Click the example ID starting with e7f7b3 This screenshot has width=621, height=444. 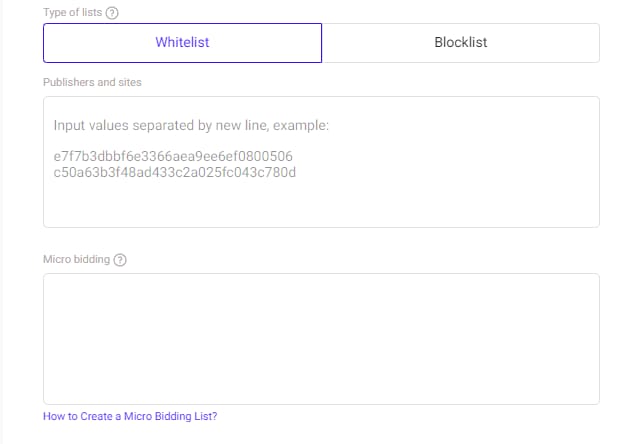(172, 157)
